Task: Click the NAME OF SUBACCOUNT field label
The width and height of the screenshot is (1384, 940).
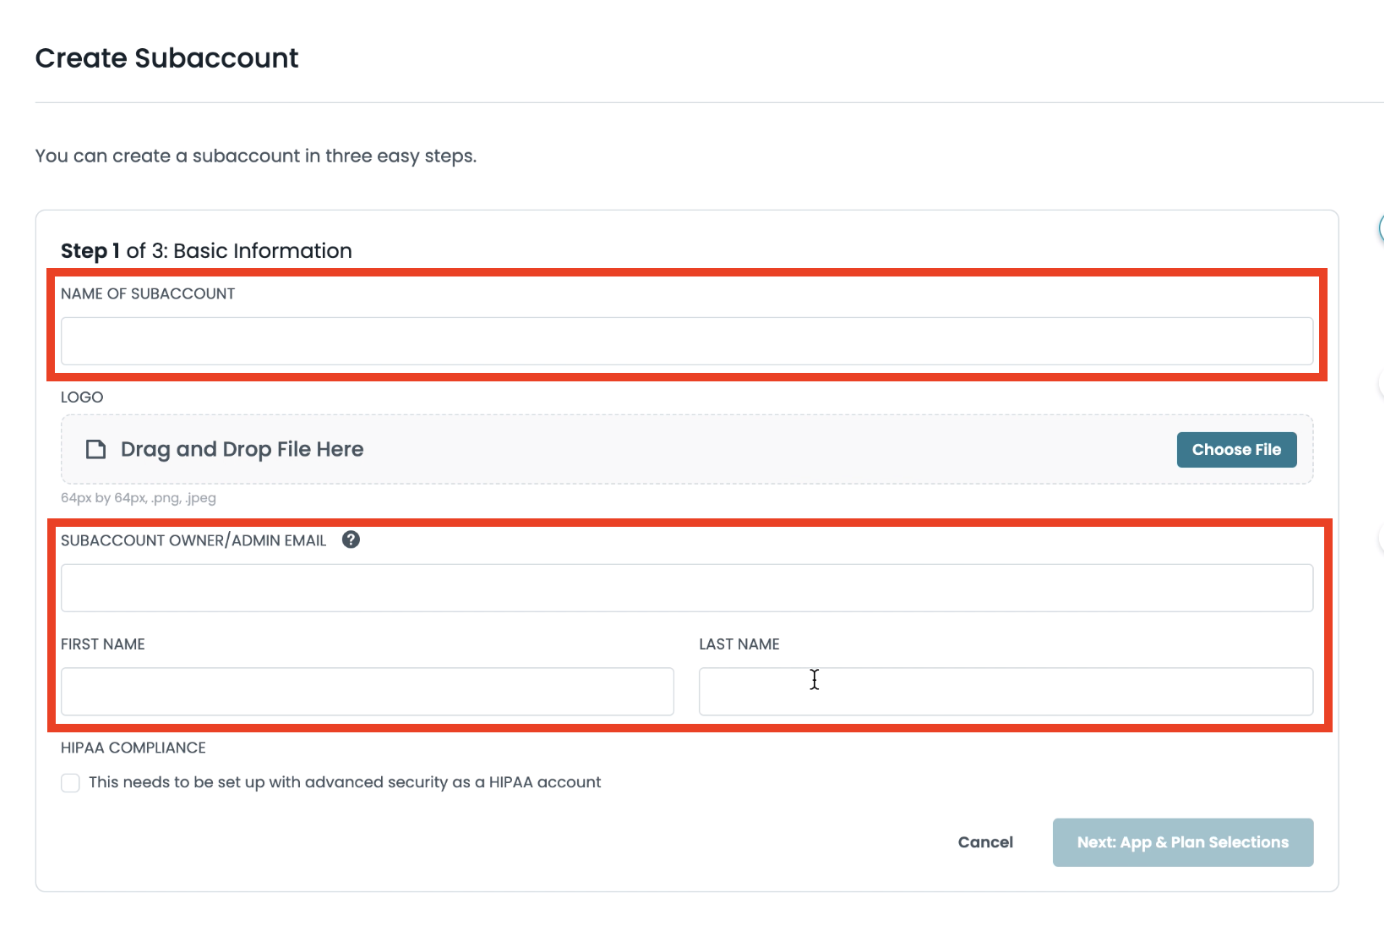Action: (x=148, y=294)
